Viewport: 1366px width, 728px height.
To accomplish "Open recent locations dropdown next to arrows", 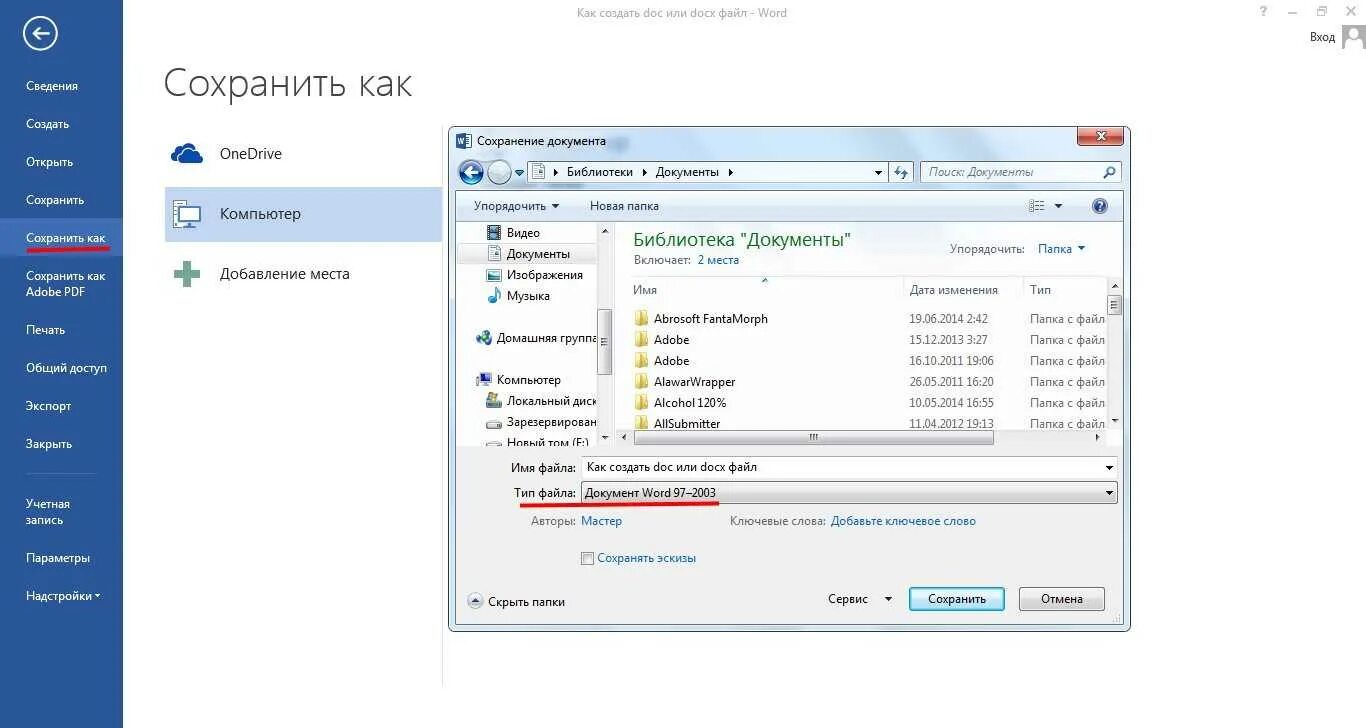I will click(x=519, y=173).
